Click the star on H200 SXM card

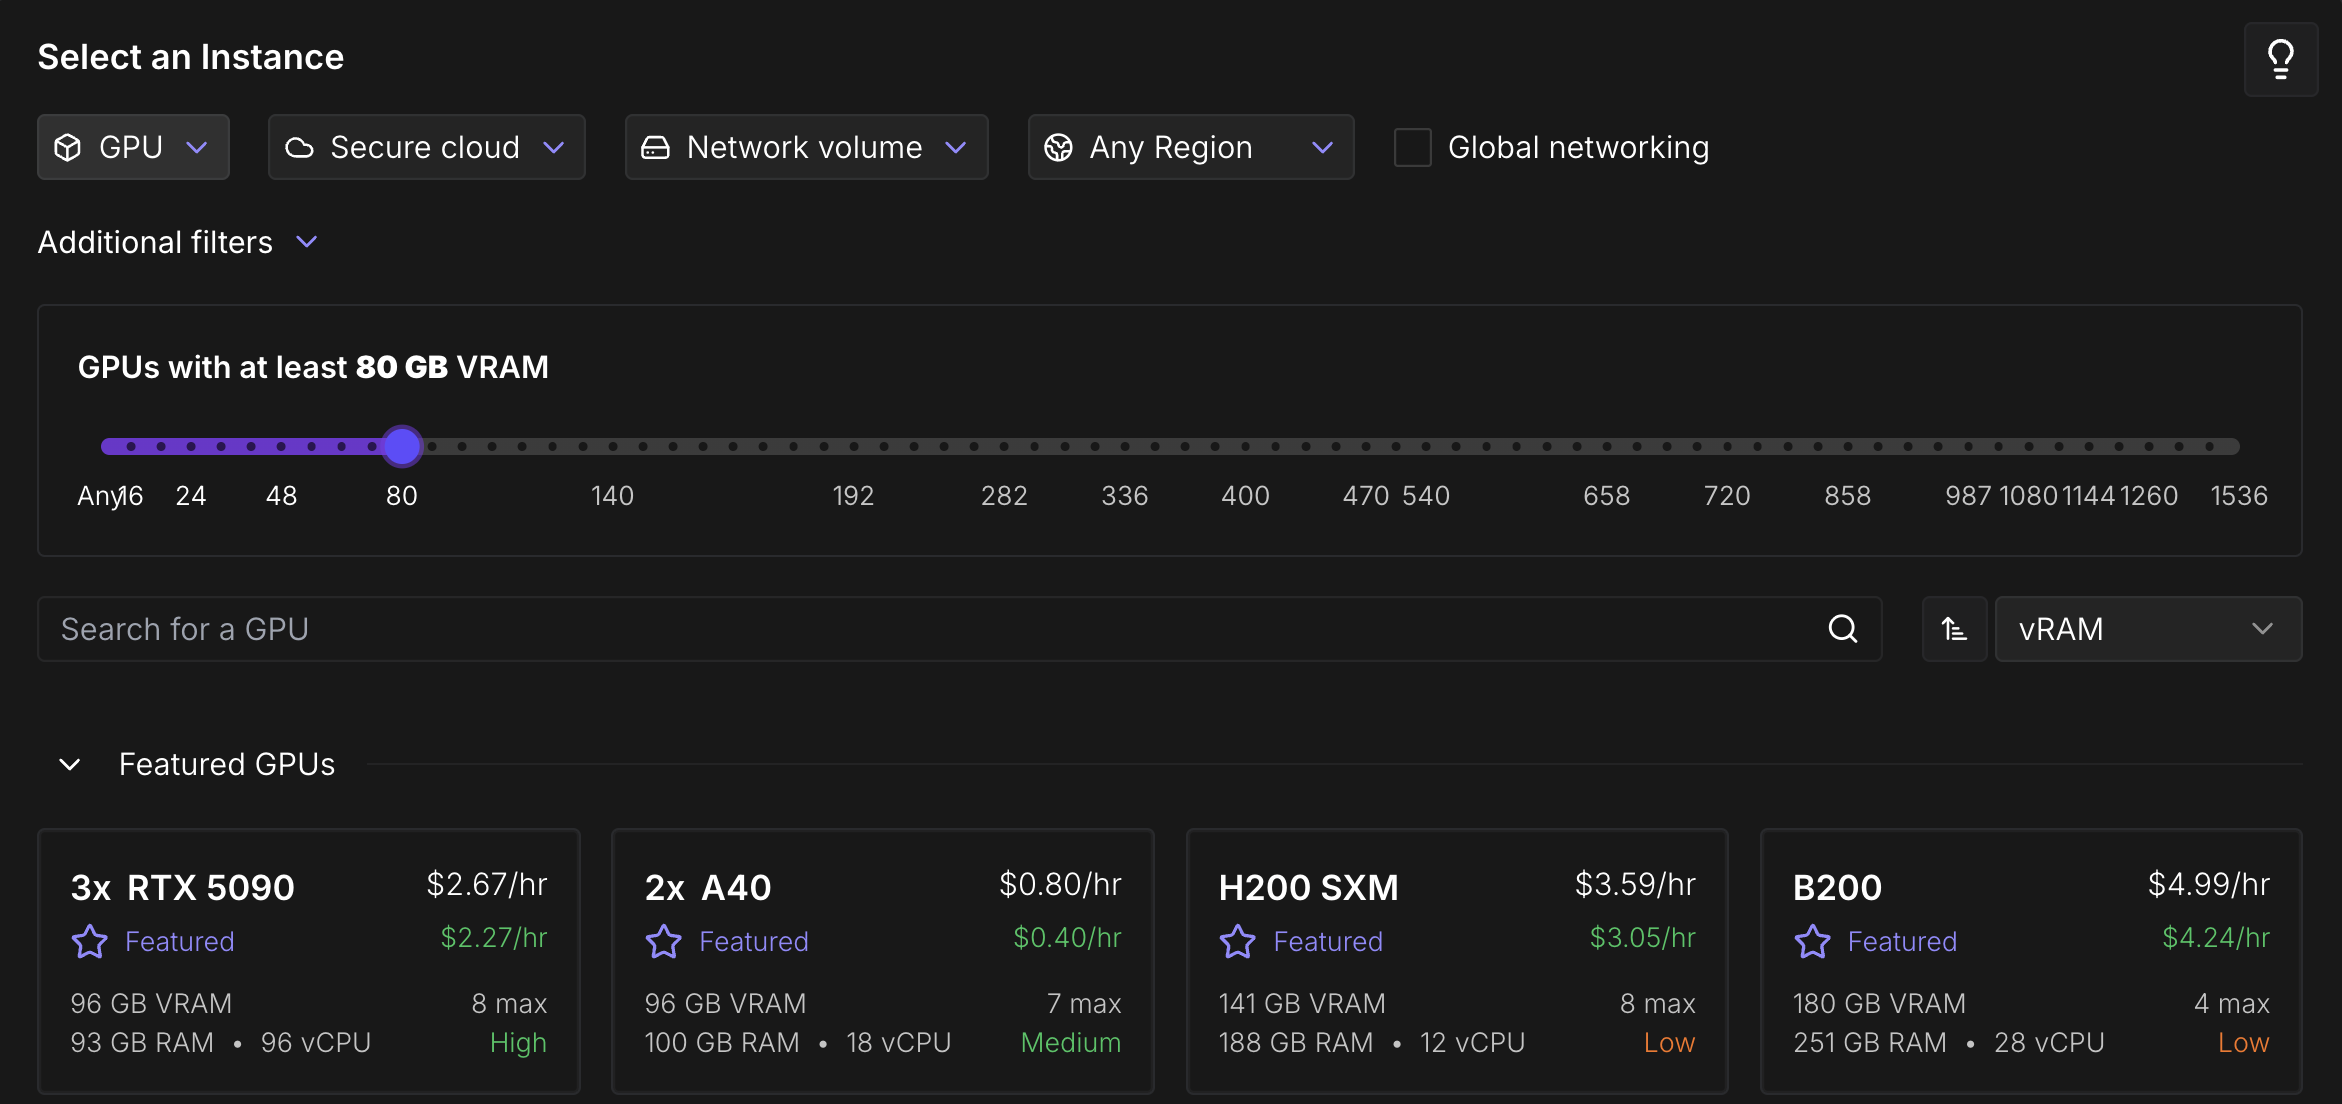click(x=1238, y=941)
